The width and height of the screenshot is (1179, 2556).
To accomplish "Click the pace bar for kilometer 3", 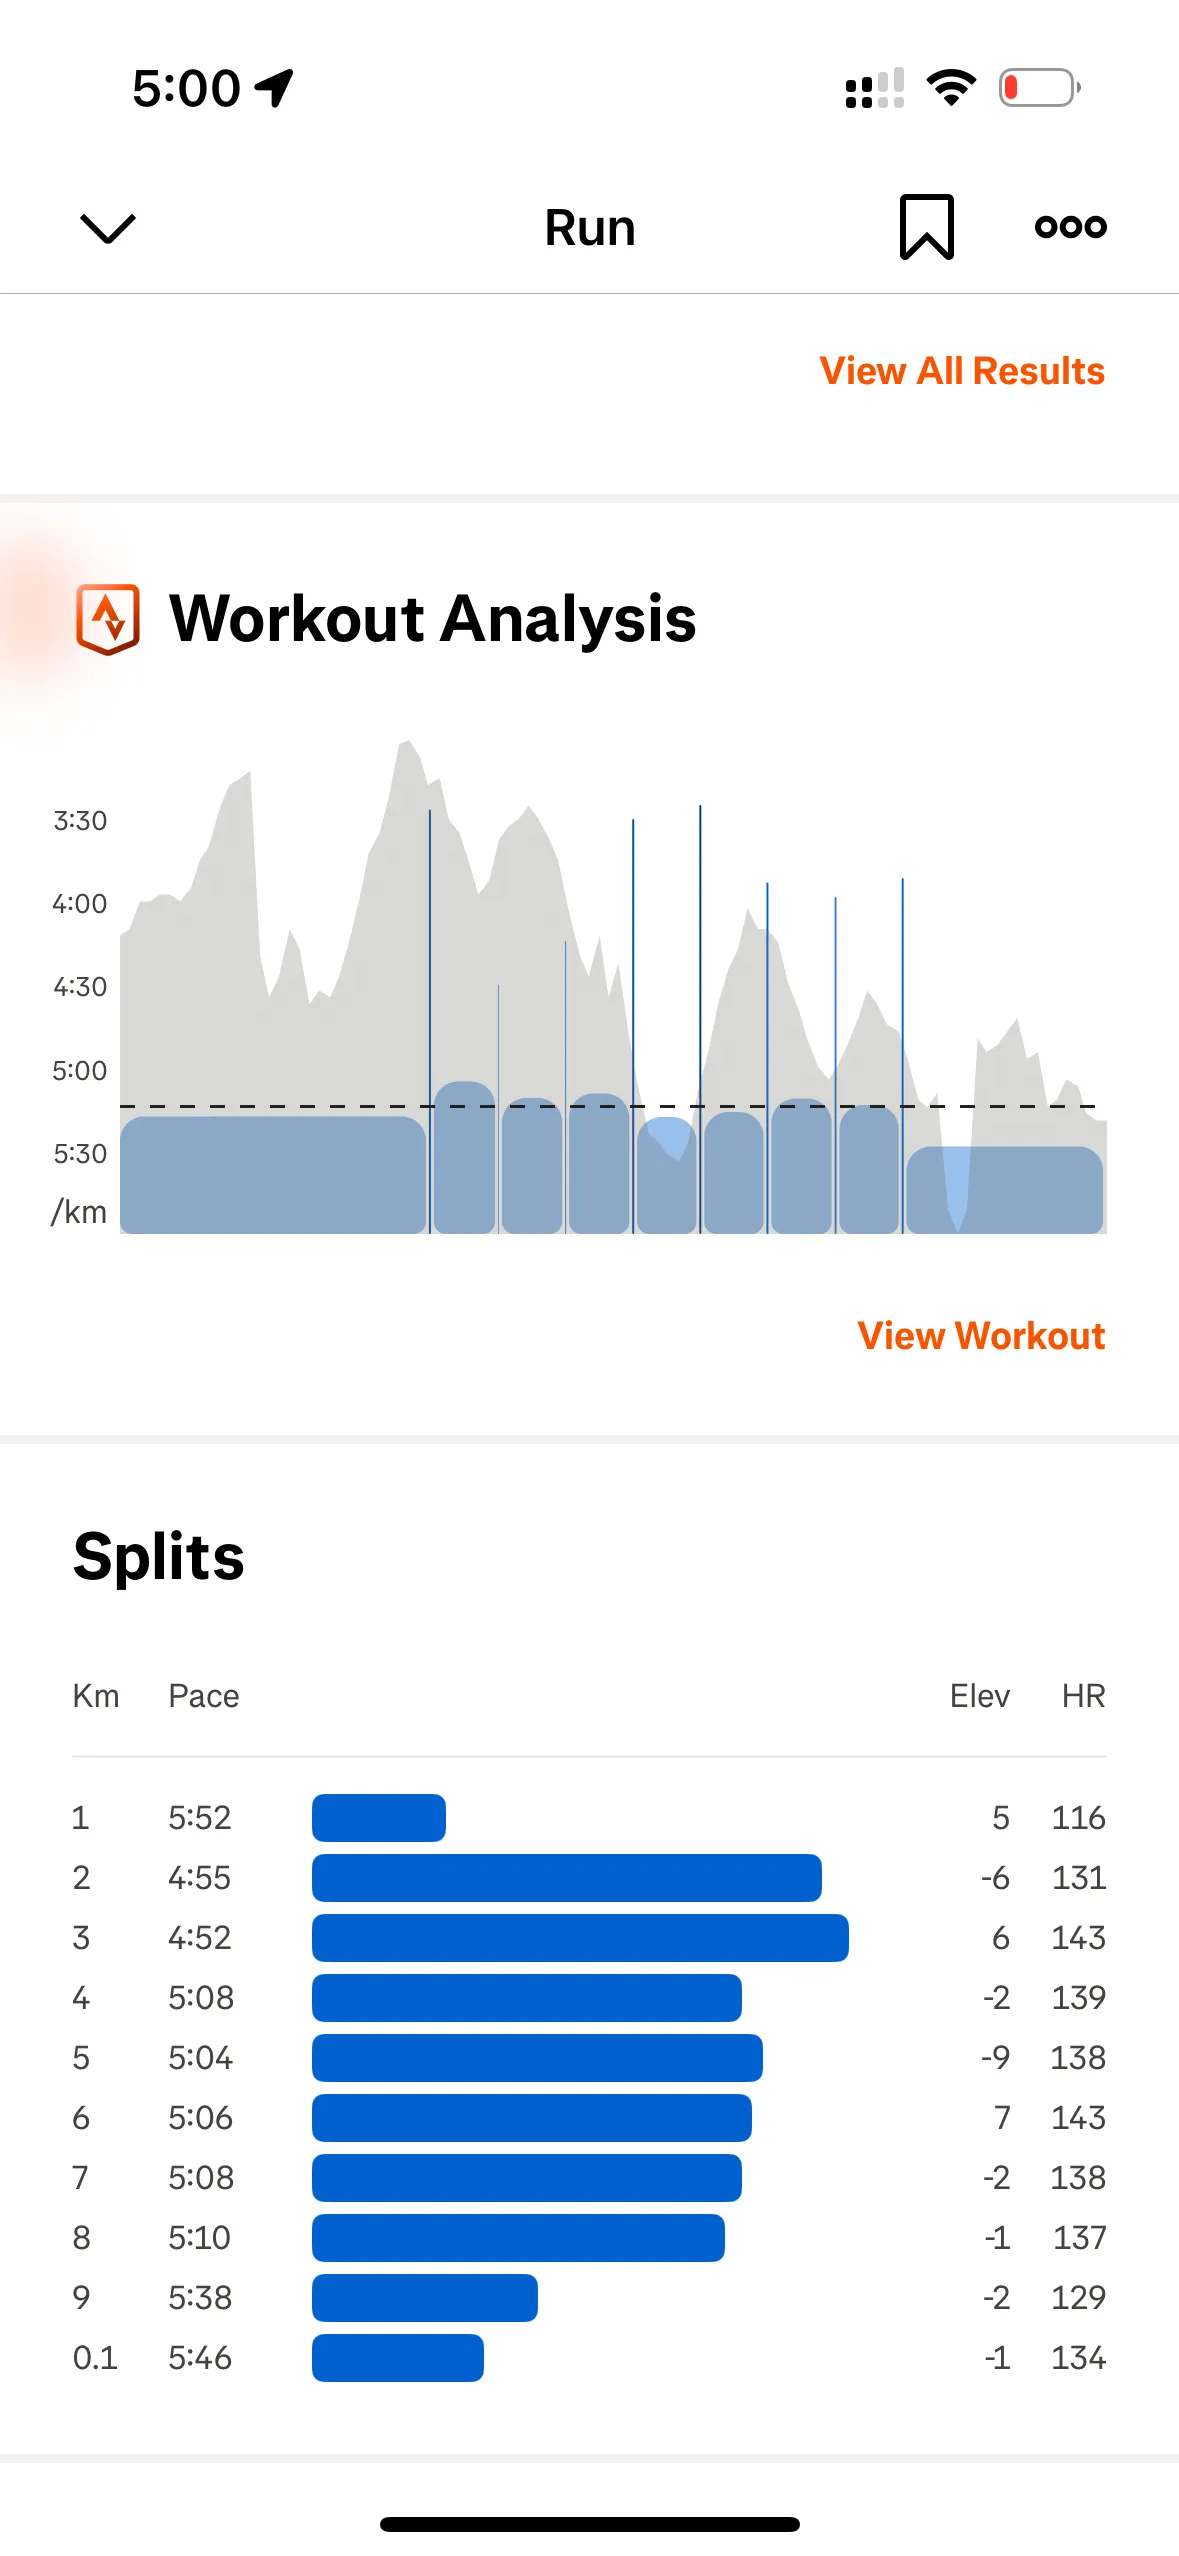I will [578, 1938].
